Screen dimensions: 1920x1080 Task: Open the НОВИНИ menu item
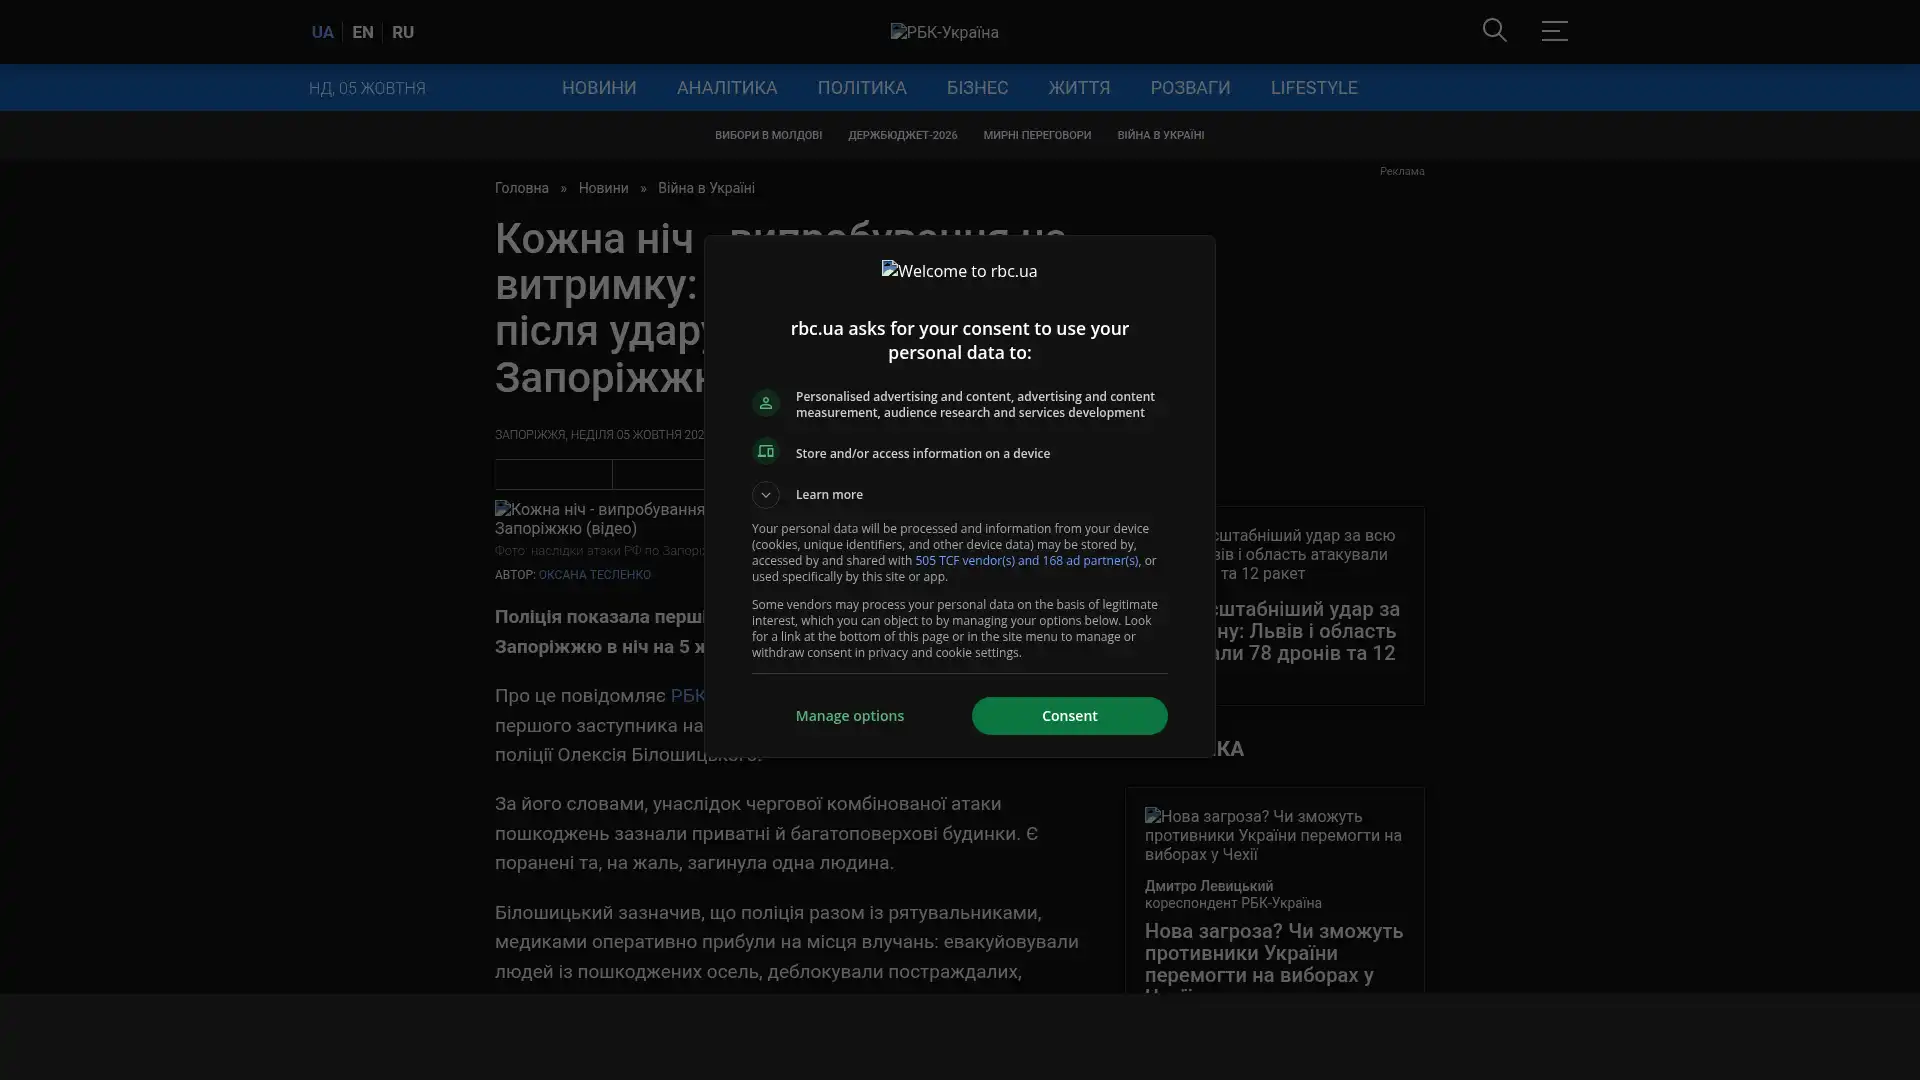coord(598,88)
